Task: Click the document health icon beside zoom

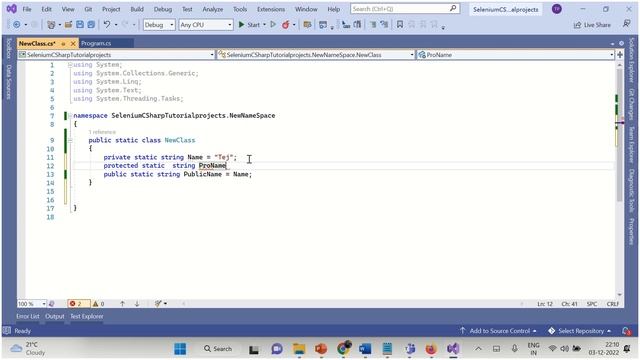Action: (52, 304)
